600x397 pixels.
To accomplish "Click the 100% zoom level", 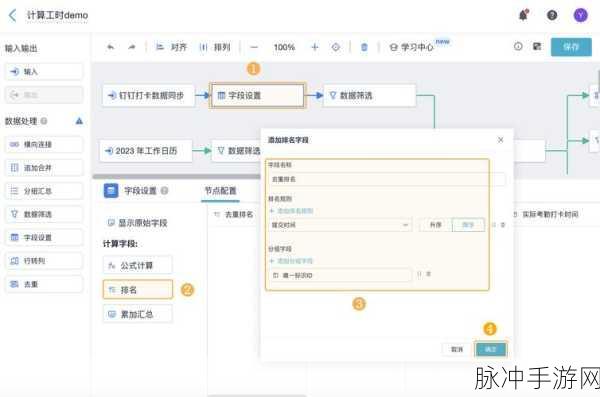I will (284, 47).
